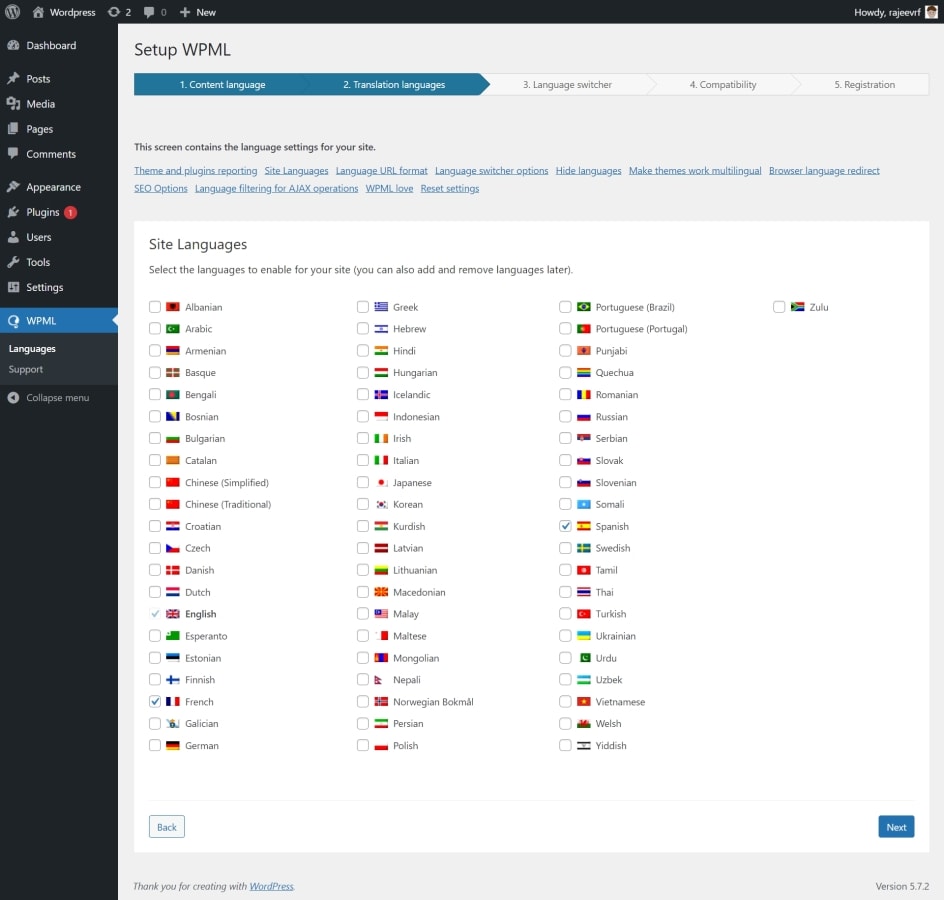Viewport: 944px width, 900px height.
Task: Click the SEO Options link
Action: [x=161, y=188]
